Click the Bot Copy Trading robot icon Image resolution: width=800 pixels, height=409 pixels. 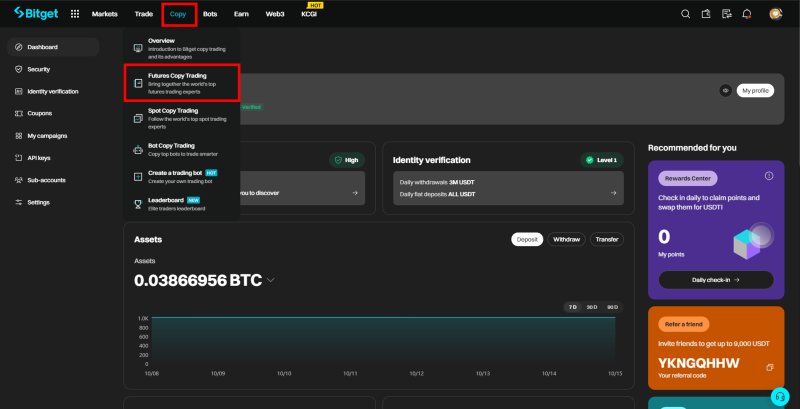138,150
